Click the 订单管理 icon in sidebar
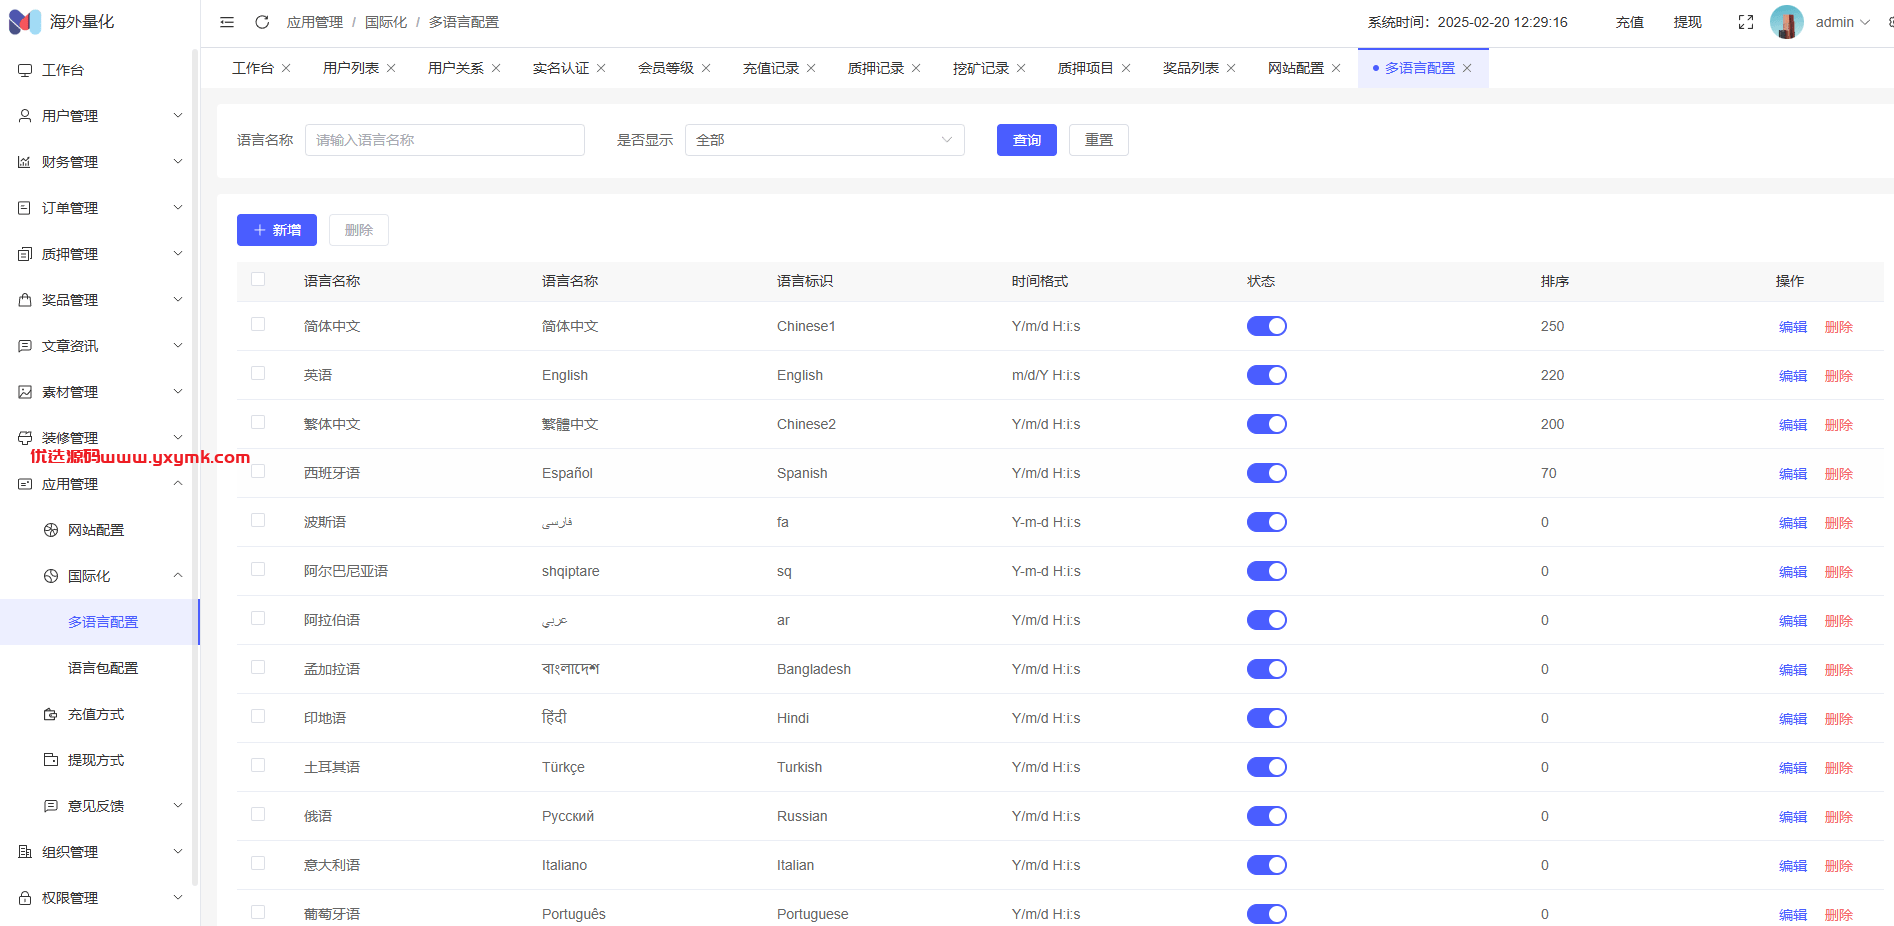 click(25, 208)
